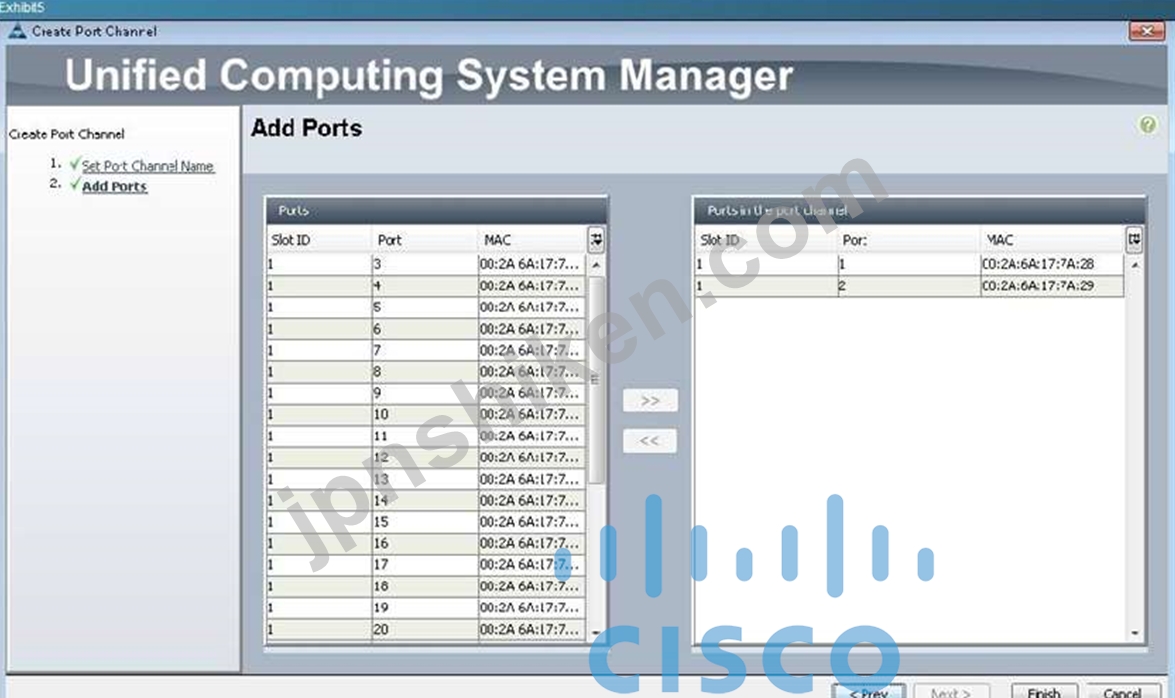Select port 13 row in Ports list
The image size is (1175, 698).
point(426,479)
